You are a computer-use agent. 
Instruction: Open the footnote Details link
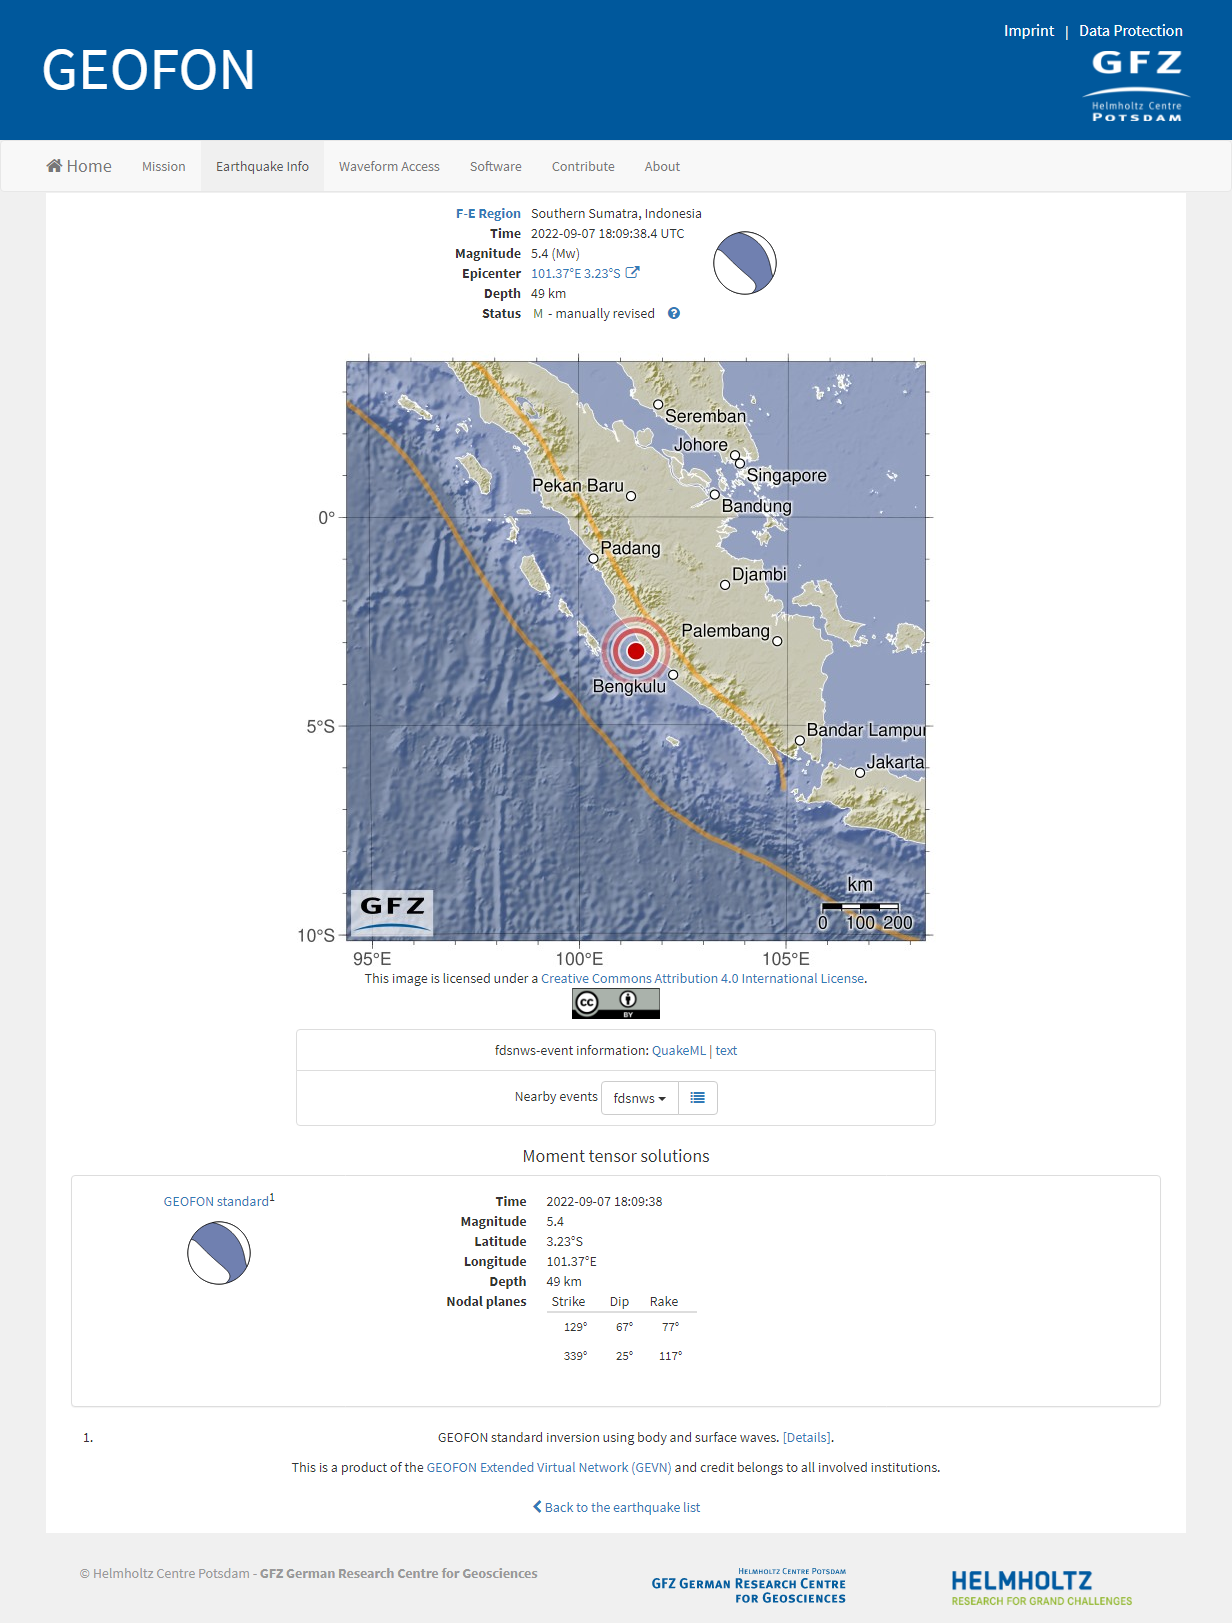pos(807,1437)
